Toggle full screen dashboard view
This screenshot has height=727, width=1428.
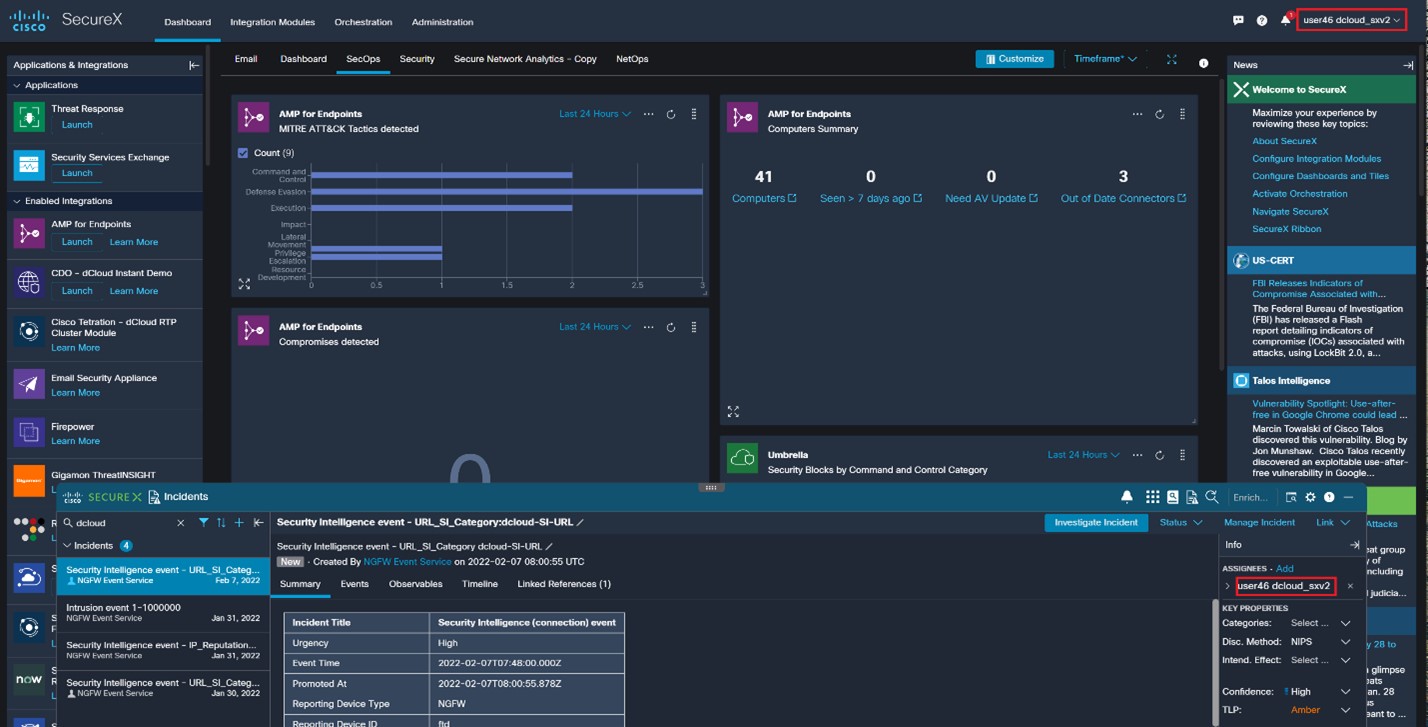[1172, 59]
